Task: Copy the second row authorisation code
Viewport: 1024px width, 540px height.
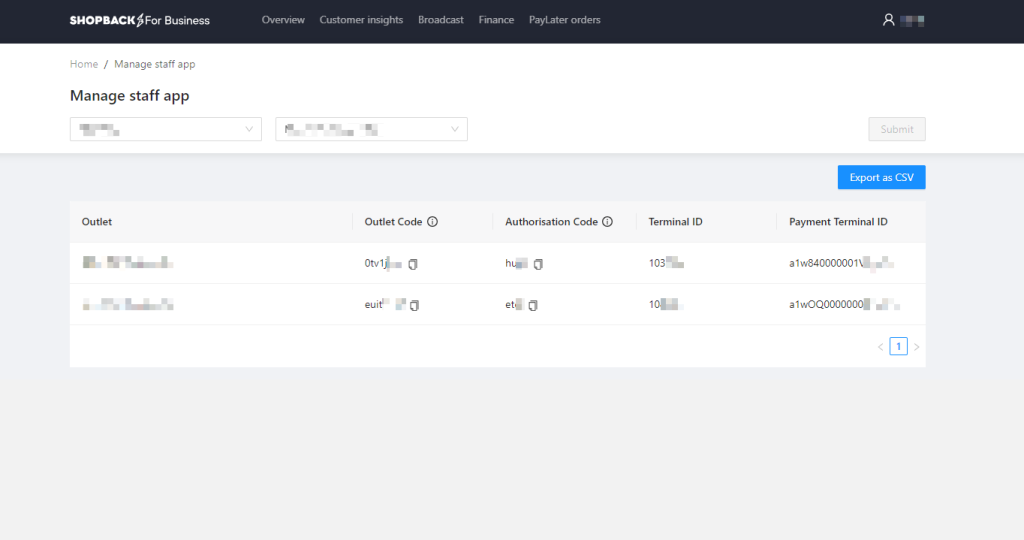Action: (x=533, y=305)
